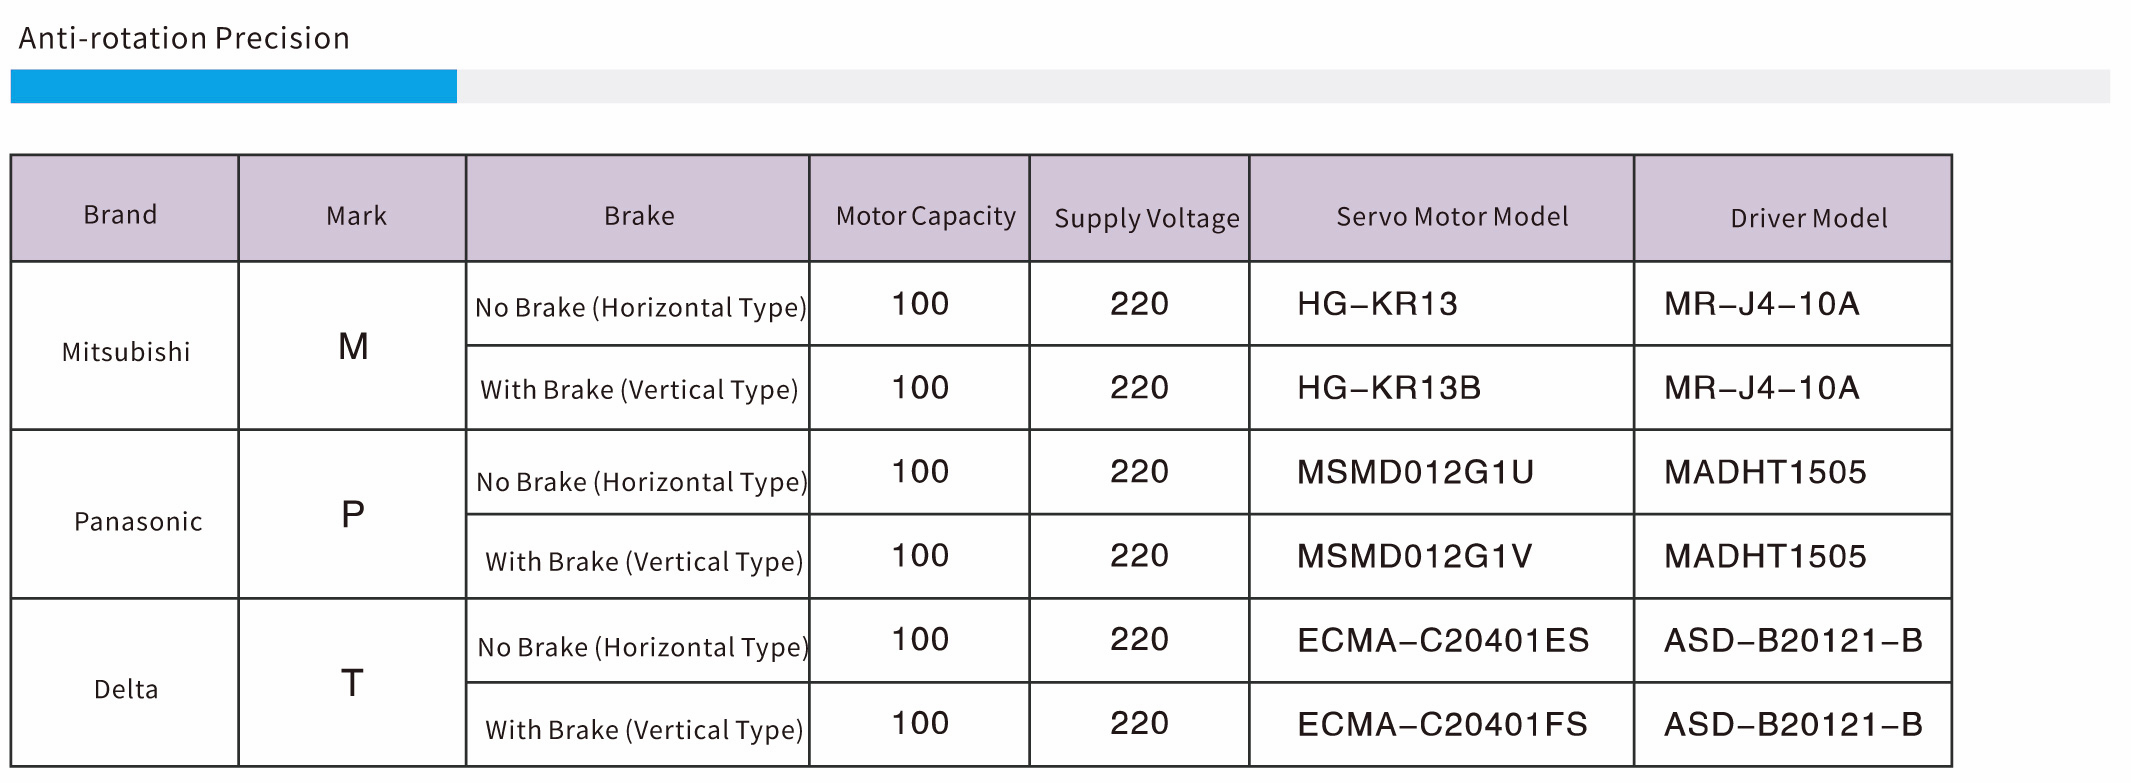This screenshot has width=2131, height=783.
Task: Select the Mark column header
Action: [356, 216]
